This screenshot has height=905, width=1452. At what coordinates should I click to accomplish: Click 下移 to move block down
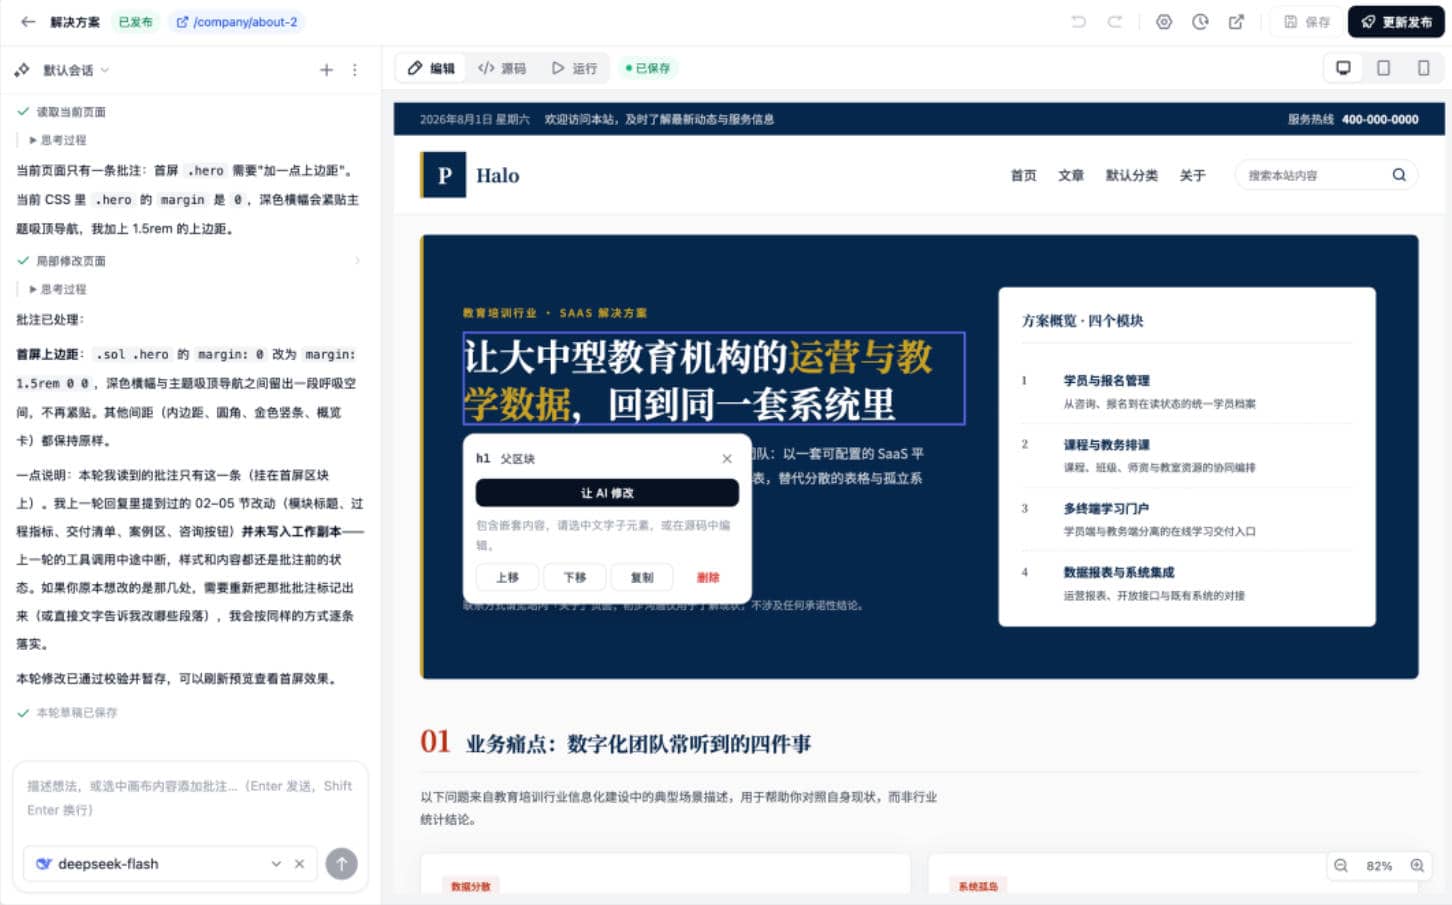pos(575,578)
